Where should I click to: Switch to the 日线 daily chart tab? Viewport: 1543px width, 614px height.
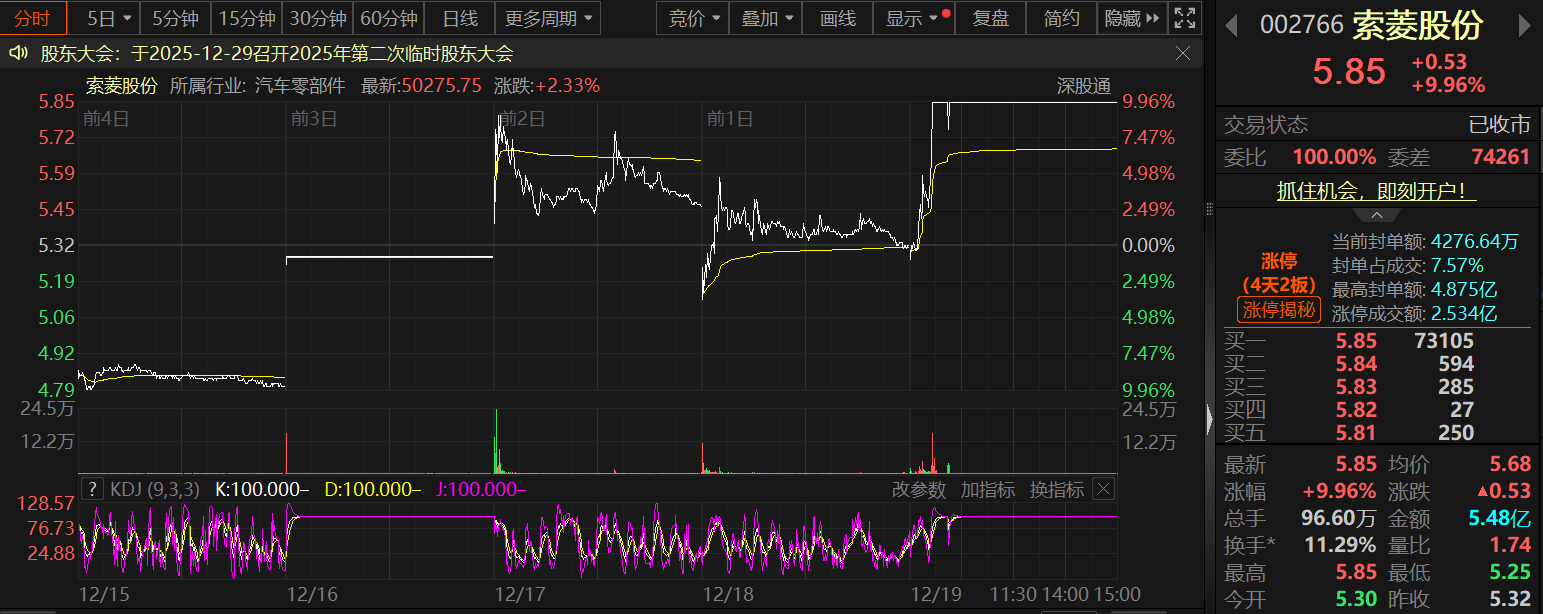pos(460,18)
